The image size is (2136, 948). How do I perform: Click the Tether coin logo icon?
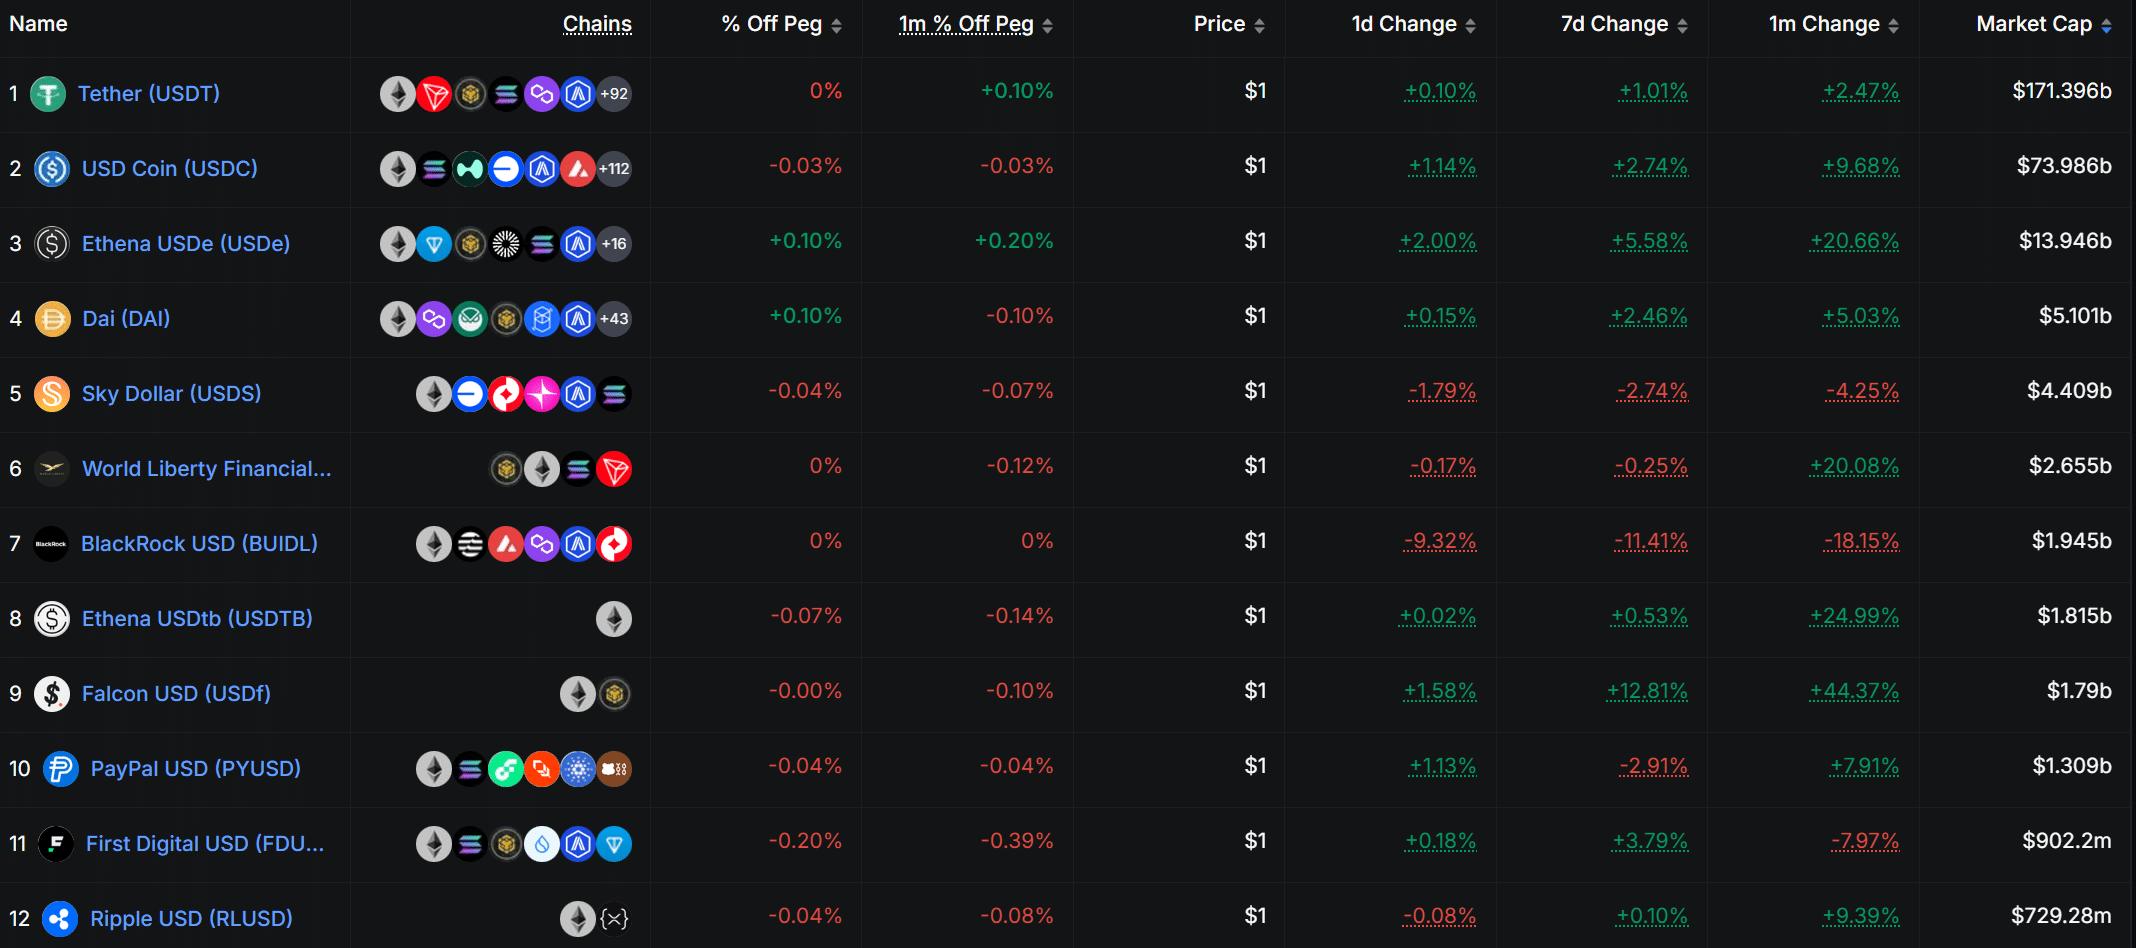tap(47, 94)
